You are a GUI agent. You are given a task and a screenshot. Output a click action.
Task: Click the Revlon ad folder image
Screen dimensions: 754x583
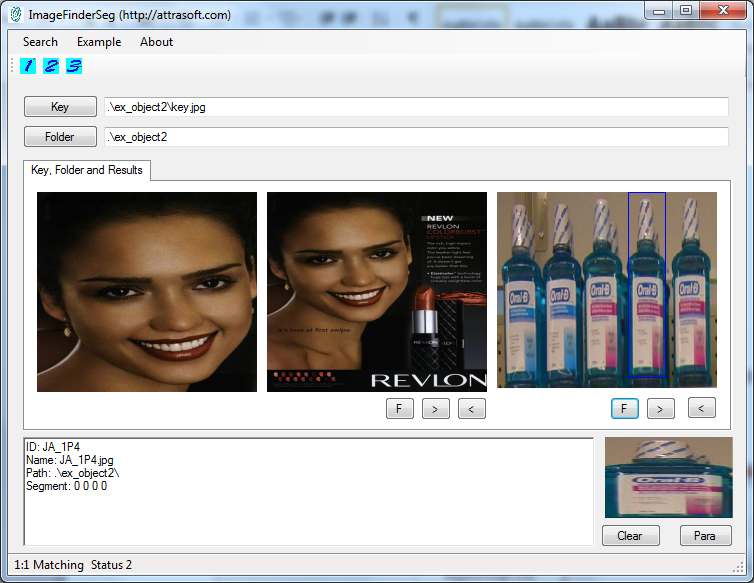377,292
